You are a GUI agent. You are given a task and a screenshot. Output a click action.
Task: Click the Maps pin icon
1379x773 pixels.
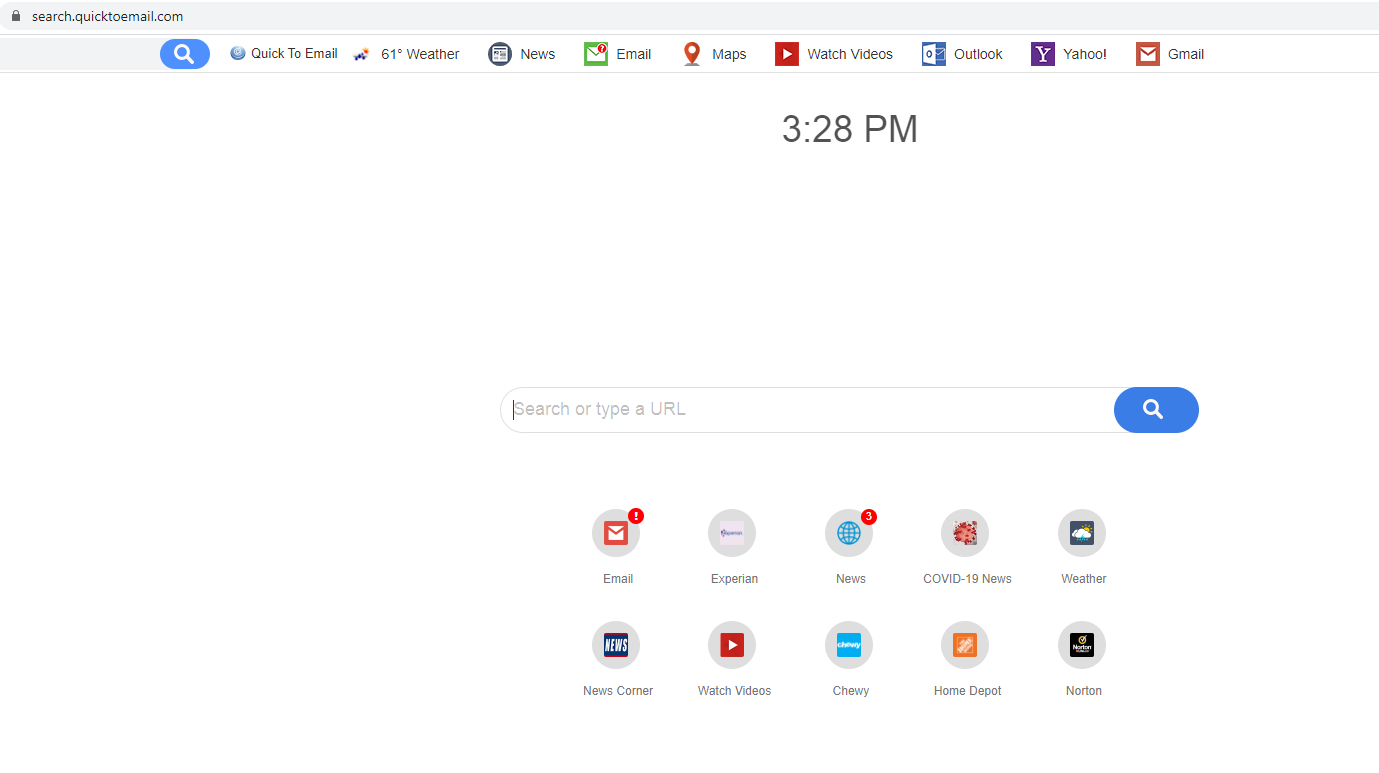click(692, 54)
